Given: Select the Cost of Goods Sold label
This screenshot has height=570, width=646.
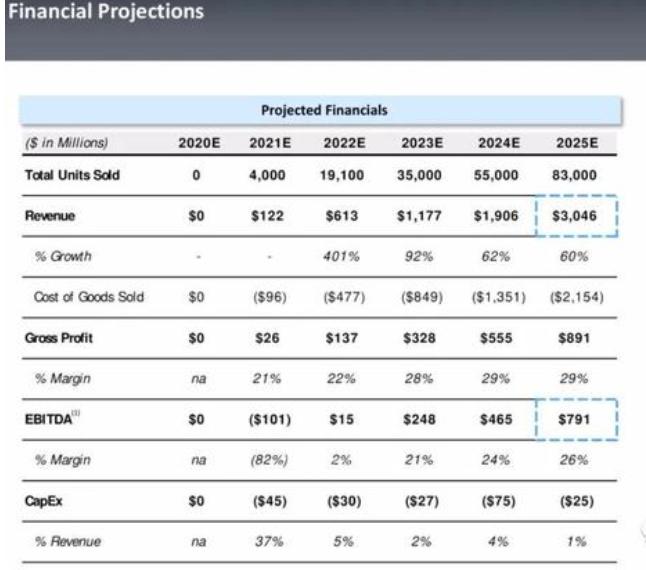Looking at the screenshot, I should 92,297.
